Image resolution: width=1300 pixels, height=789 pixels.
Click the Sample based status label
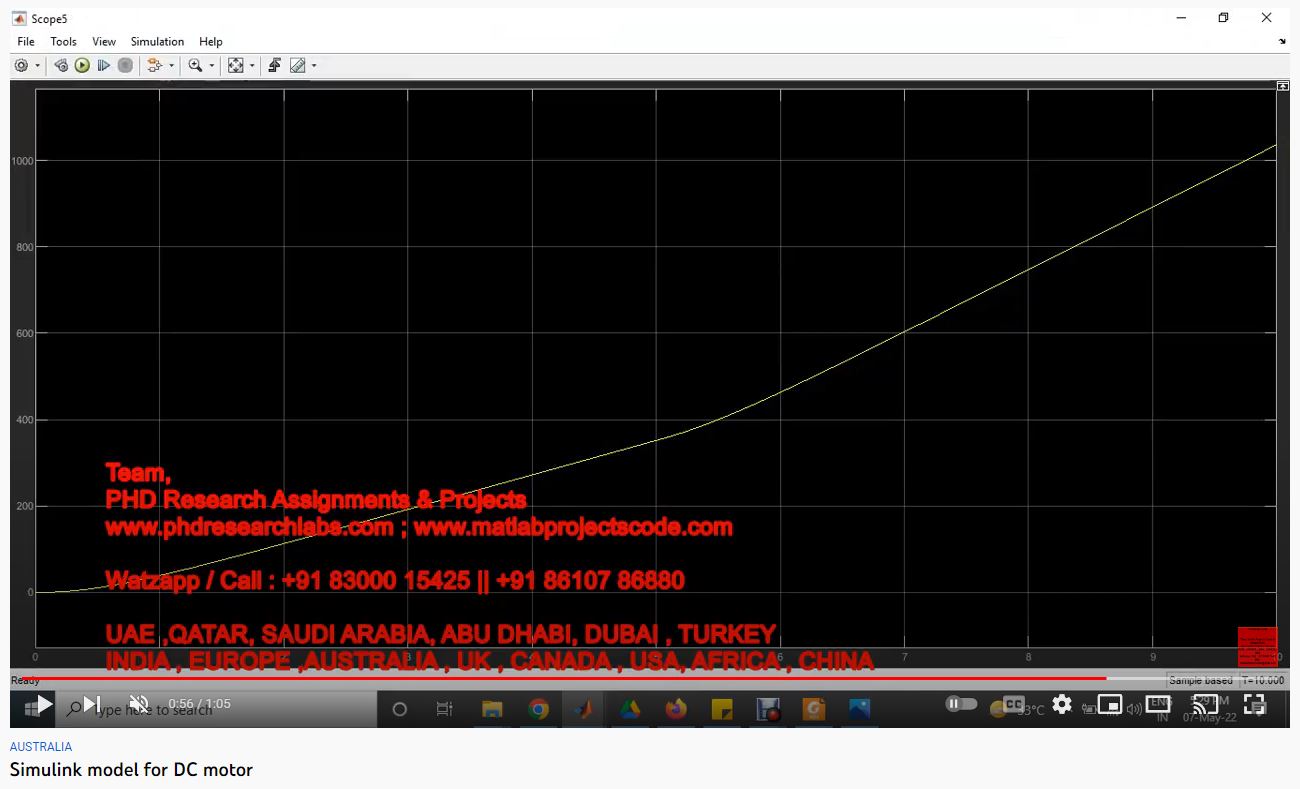(1201, 681)
